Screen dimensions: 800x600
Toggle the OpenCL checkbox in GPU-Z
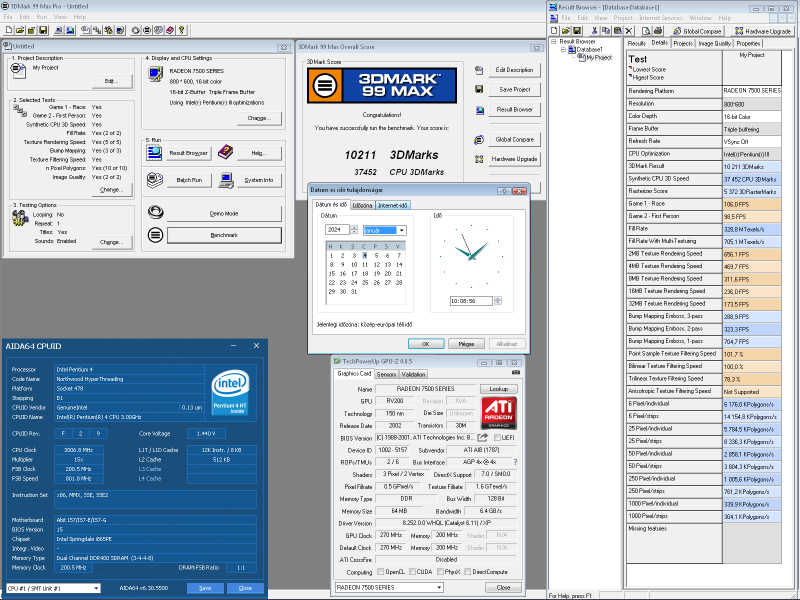(381, 571)
